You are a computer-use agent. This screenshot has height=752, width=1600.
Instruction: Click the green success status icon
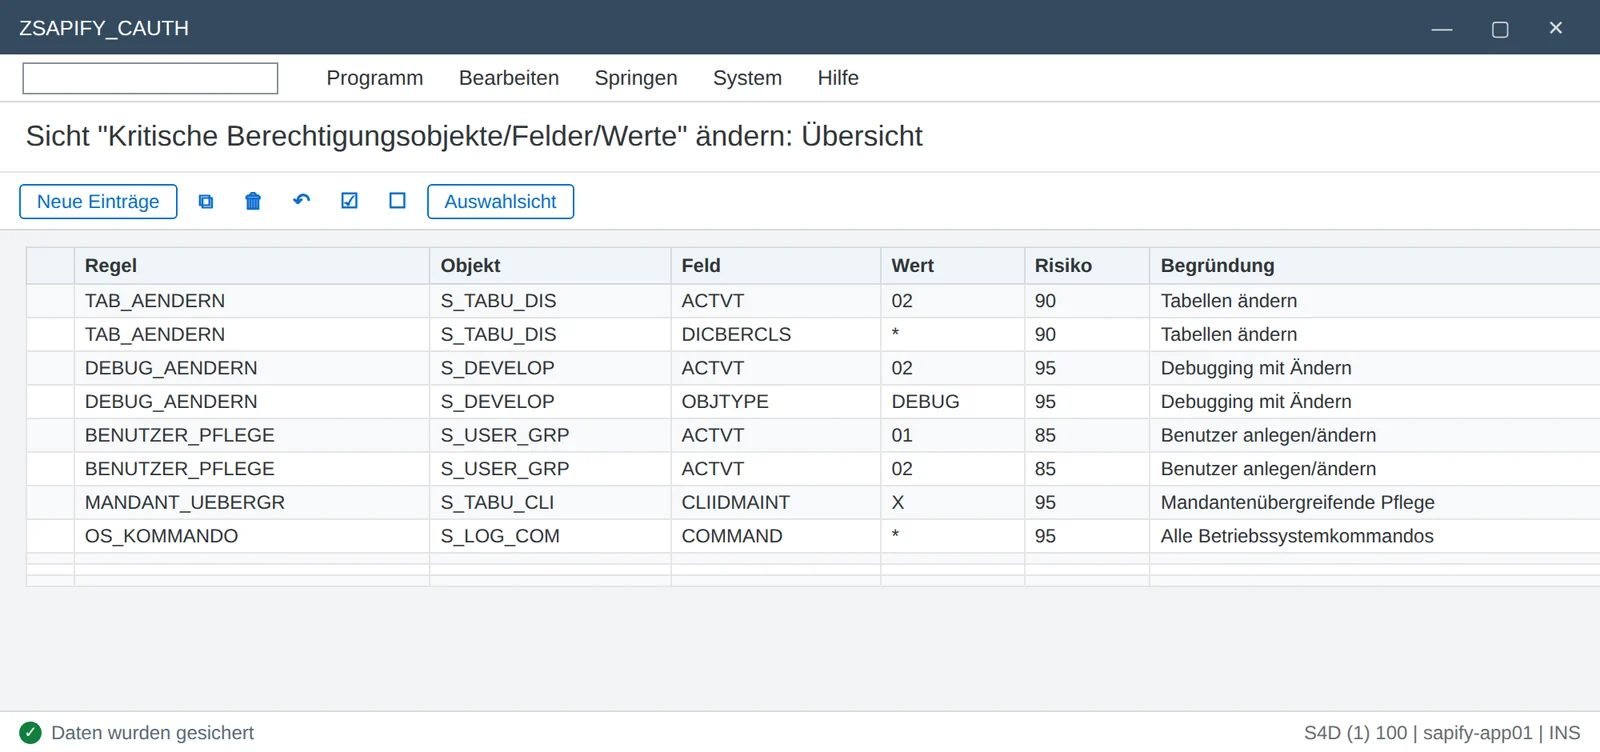click(30, 733)
